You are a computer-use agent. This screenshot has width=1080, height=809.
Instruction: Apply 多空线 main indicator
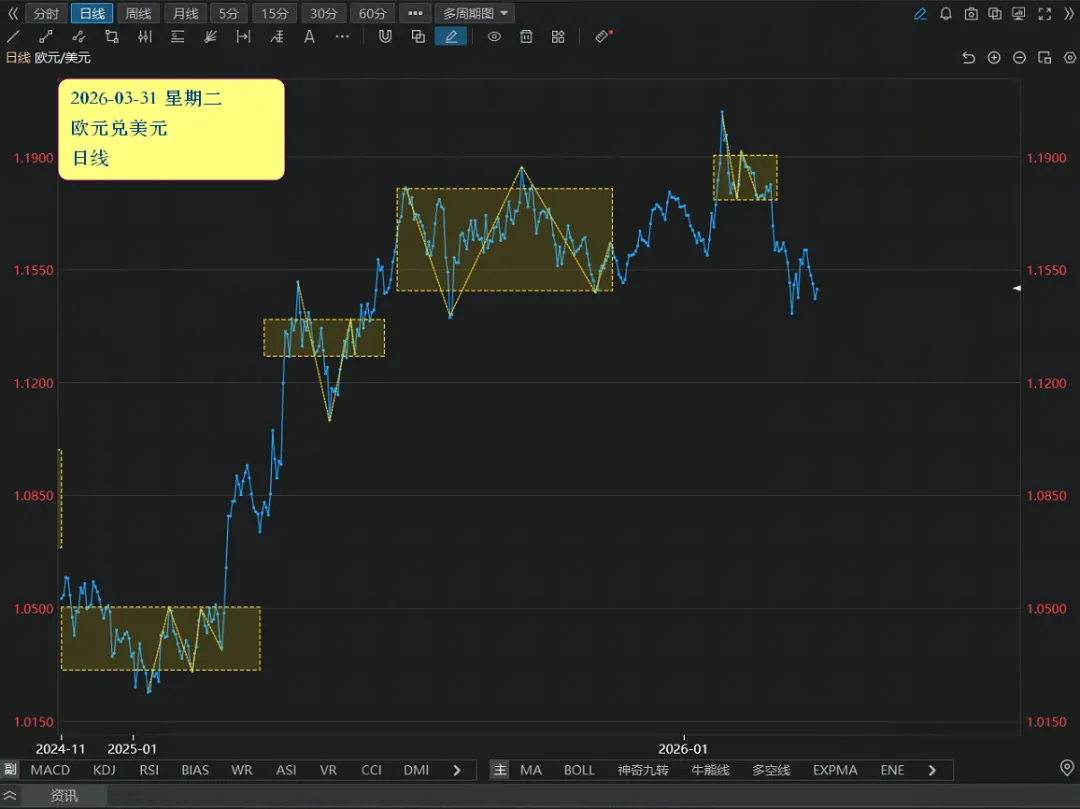pyautogui.click(x=771, y=770)
